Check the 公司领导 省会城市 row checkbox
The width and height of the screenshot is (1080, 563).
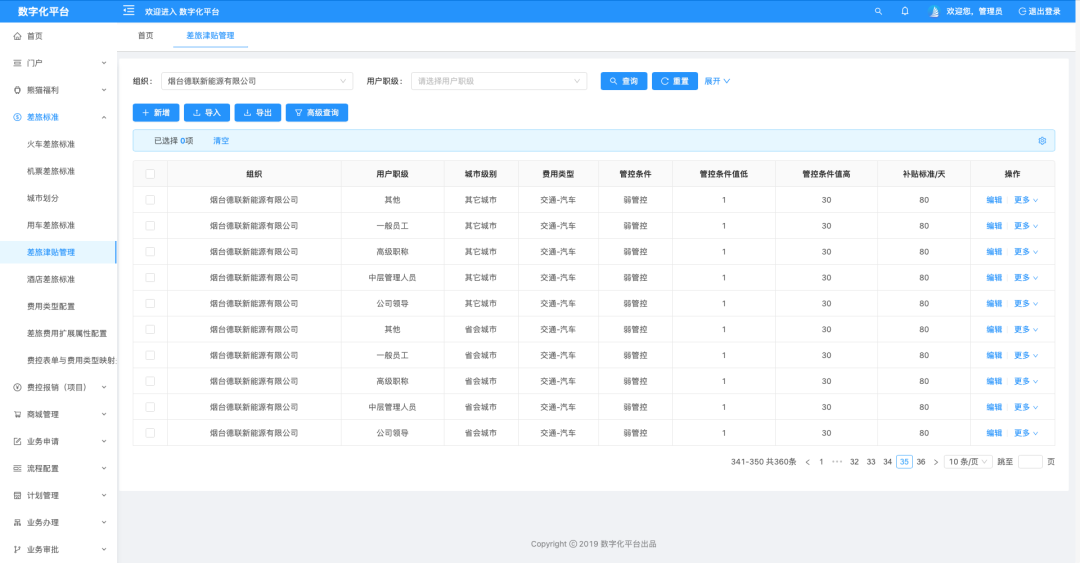pyautogui.click(x=150, y=433)
